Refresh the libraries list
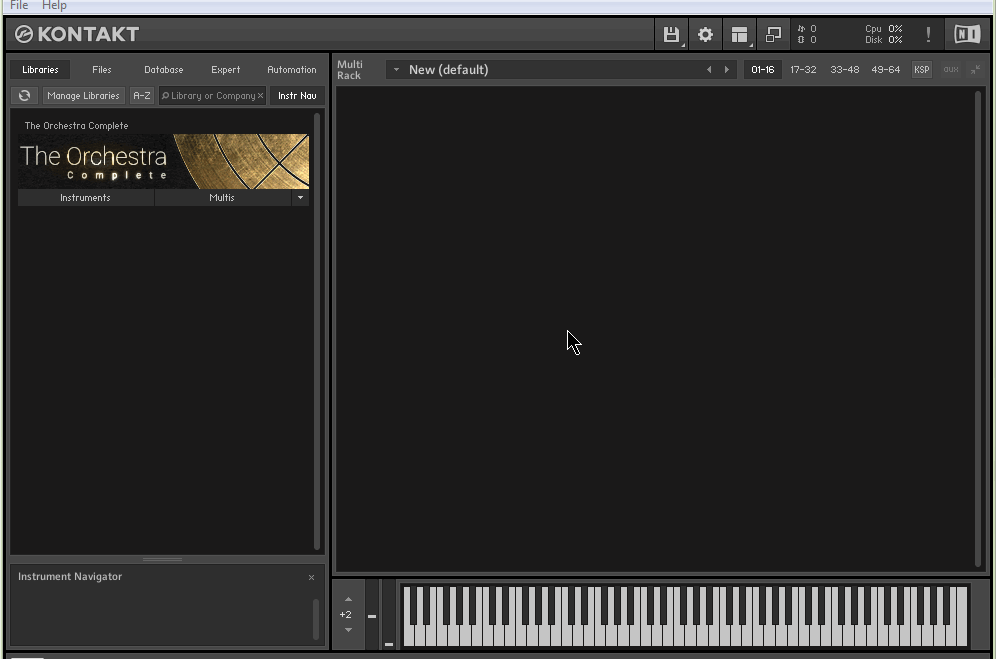The width and height of the screenshot is (996, 659). tap(25, 95)
